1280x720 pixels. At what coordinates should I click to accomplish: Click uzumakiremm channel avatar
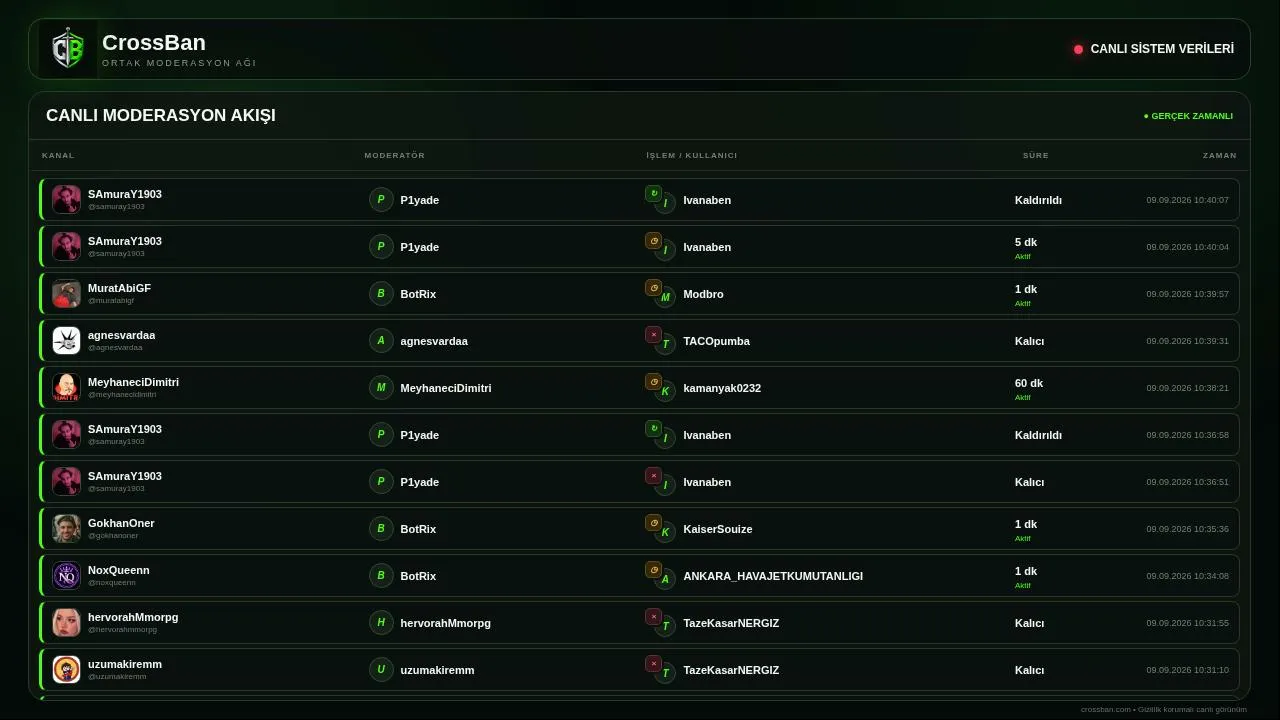click(66, 670)
